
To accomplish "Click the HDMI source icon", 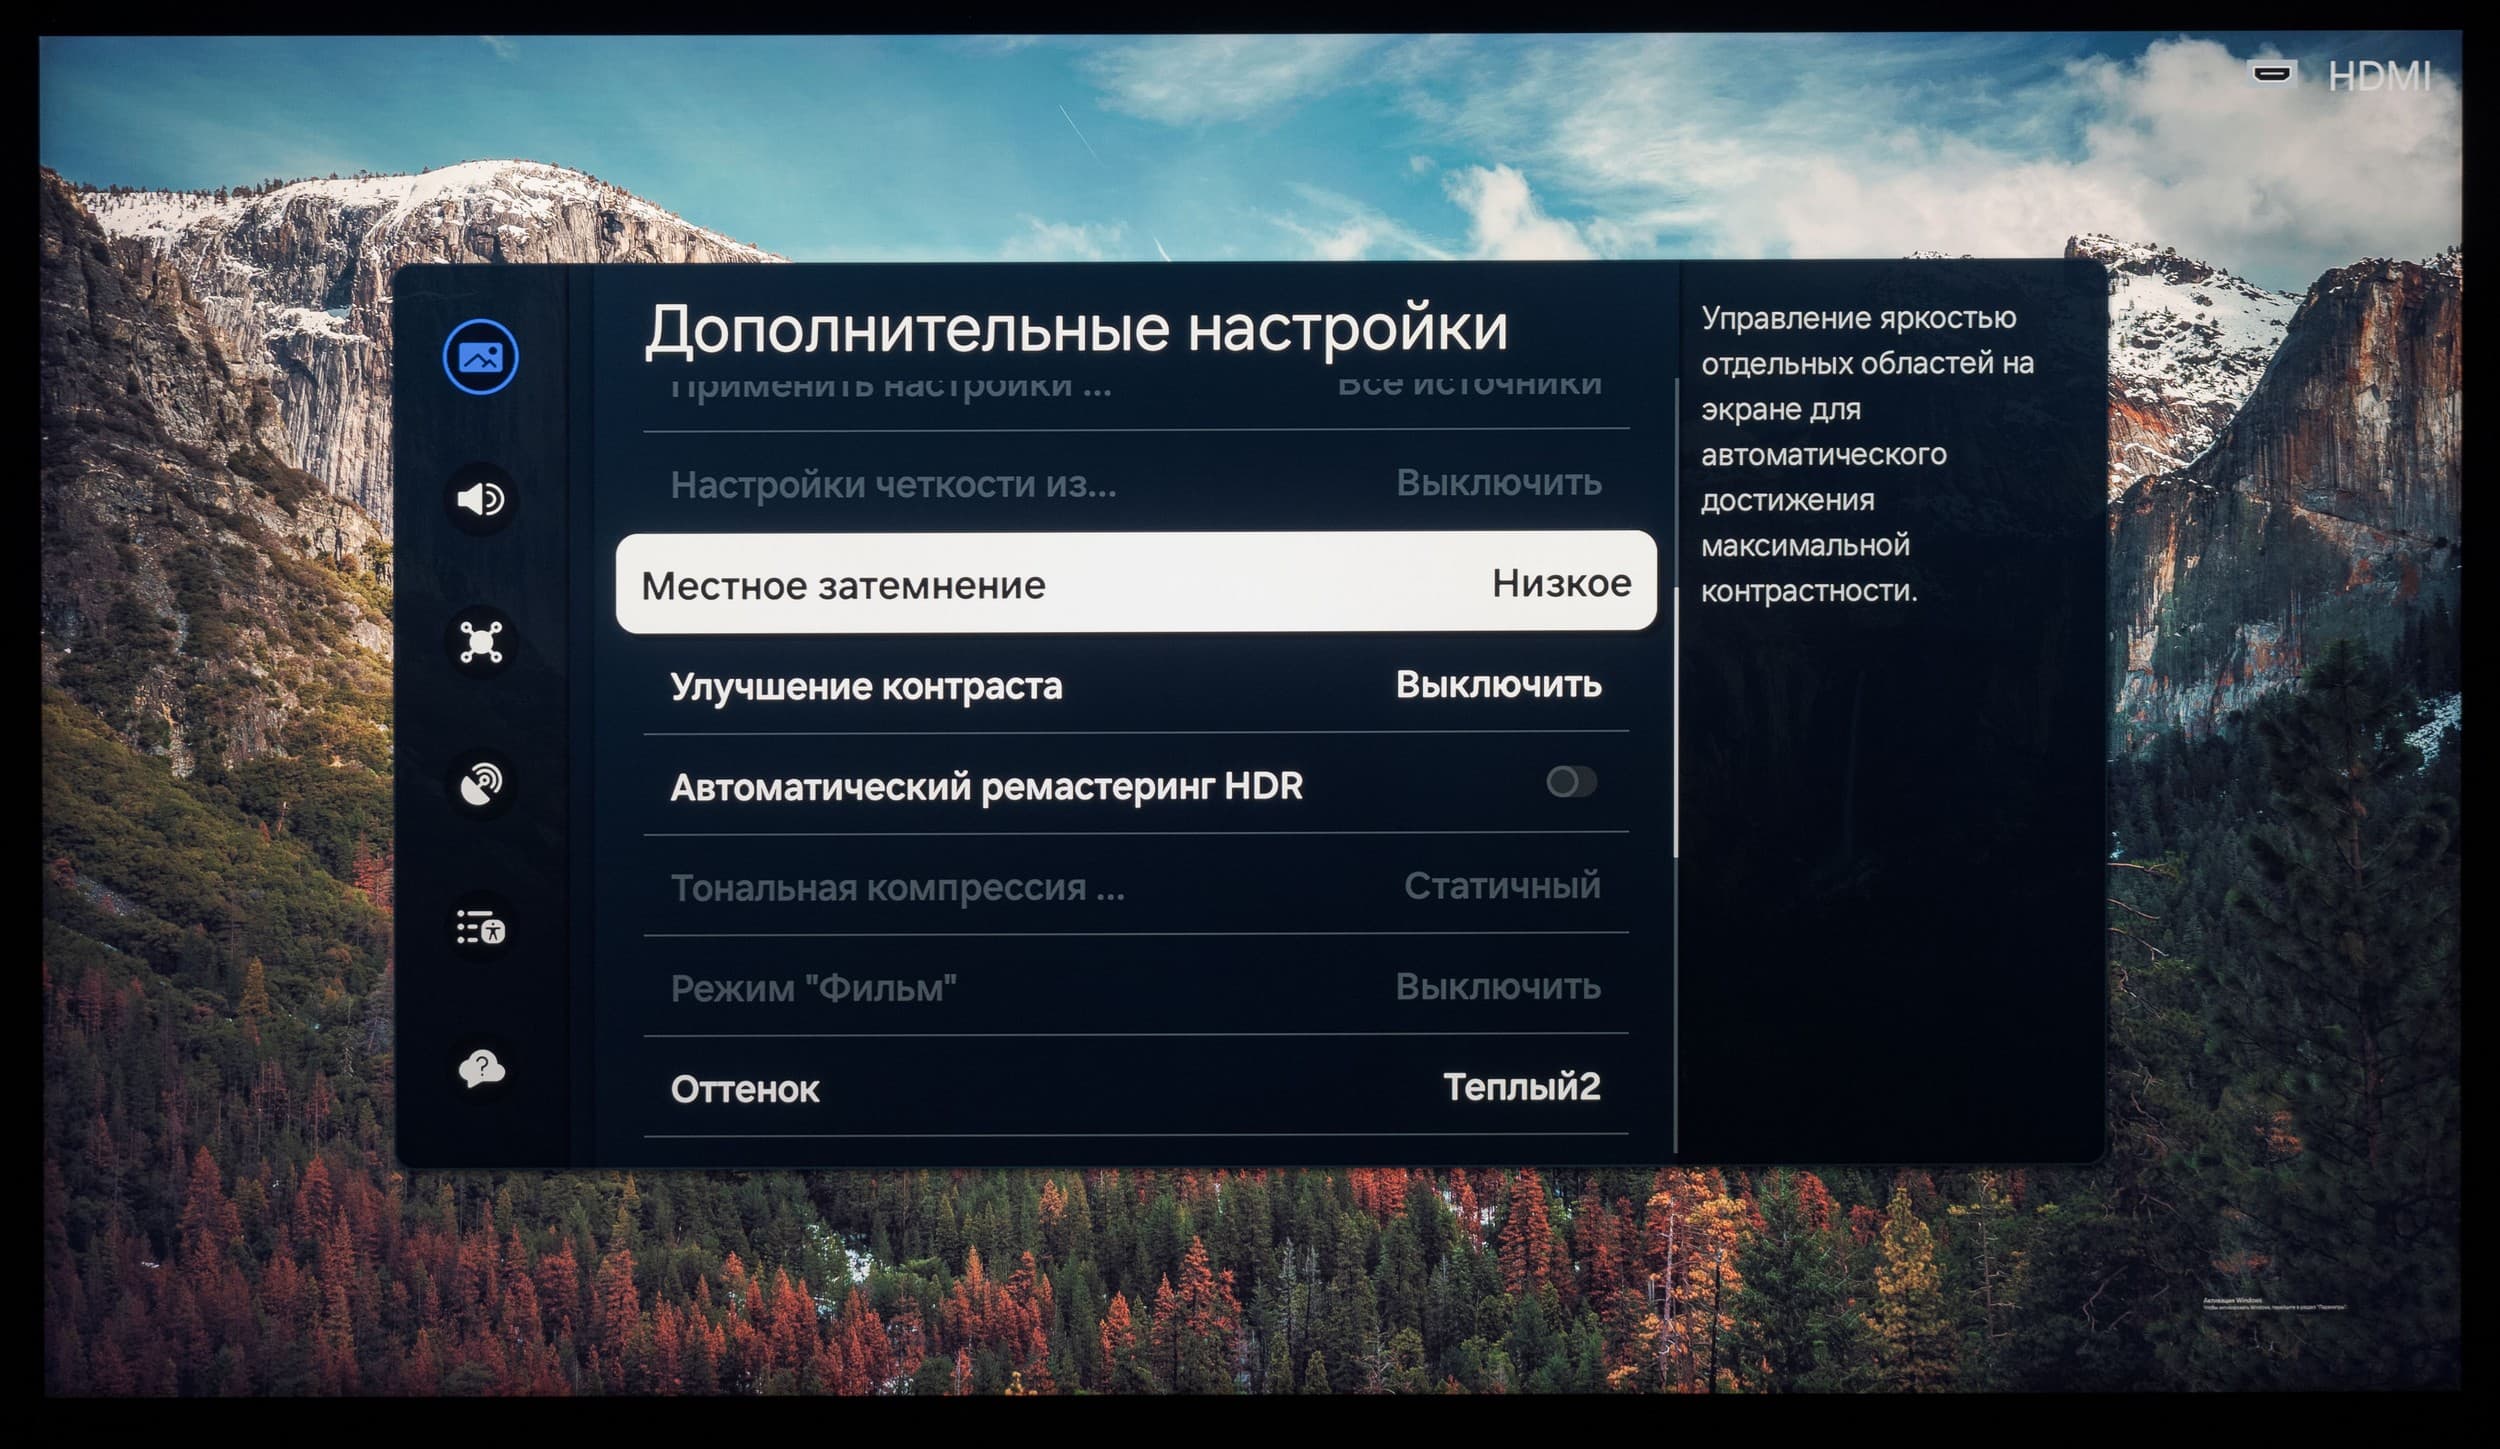I will pyautogui.click(x=2271, y=75).
